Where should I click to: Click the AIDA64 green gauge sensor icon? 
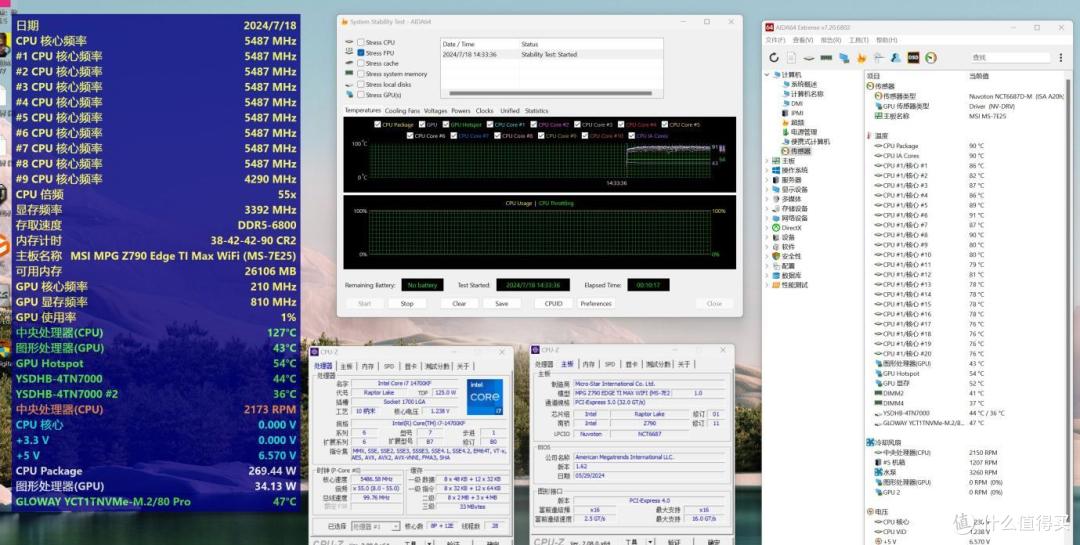pyautogui.click(x=931, y=58)
